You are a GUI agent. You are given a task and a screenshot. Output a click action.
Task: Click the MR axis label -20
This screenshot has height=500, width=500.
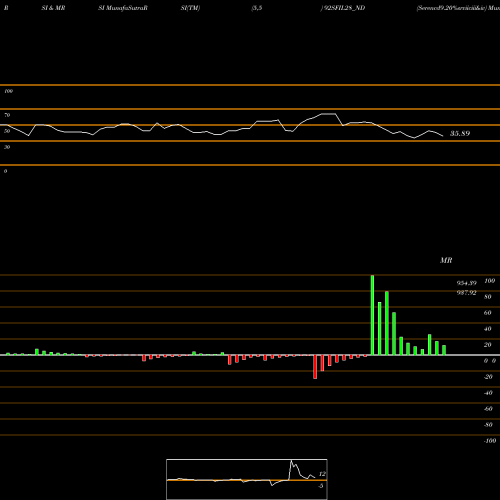(488, 377)
